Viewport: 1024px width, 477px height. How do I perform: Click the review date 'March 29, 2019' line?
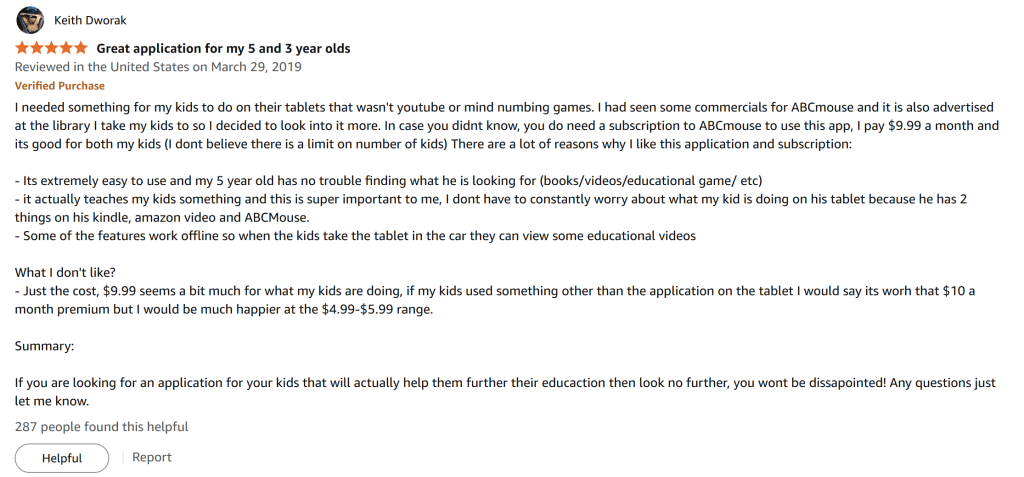tap(158, 67)
